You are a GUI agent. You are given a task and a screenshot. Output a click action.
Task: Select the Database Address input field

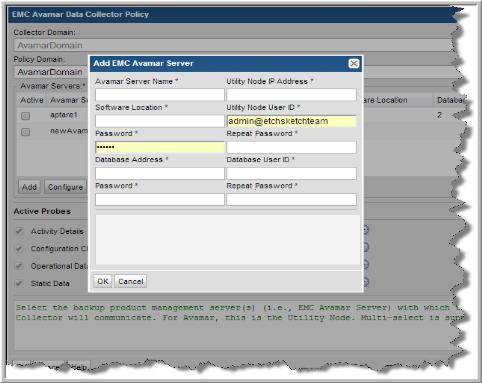point(160,173)
